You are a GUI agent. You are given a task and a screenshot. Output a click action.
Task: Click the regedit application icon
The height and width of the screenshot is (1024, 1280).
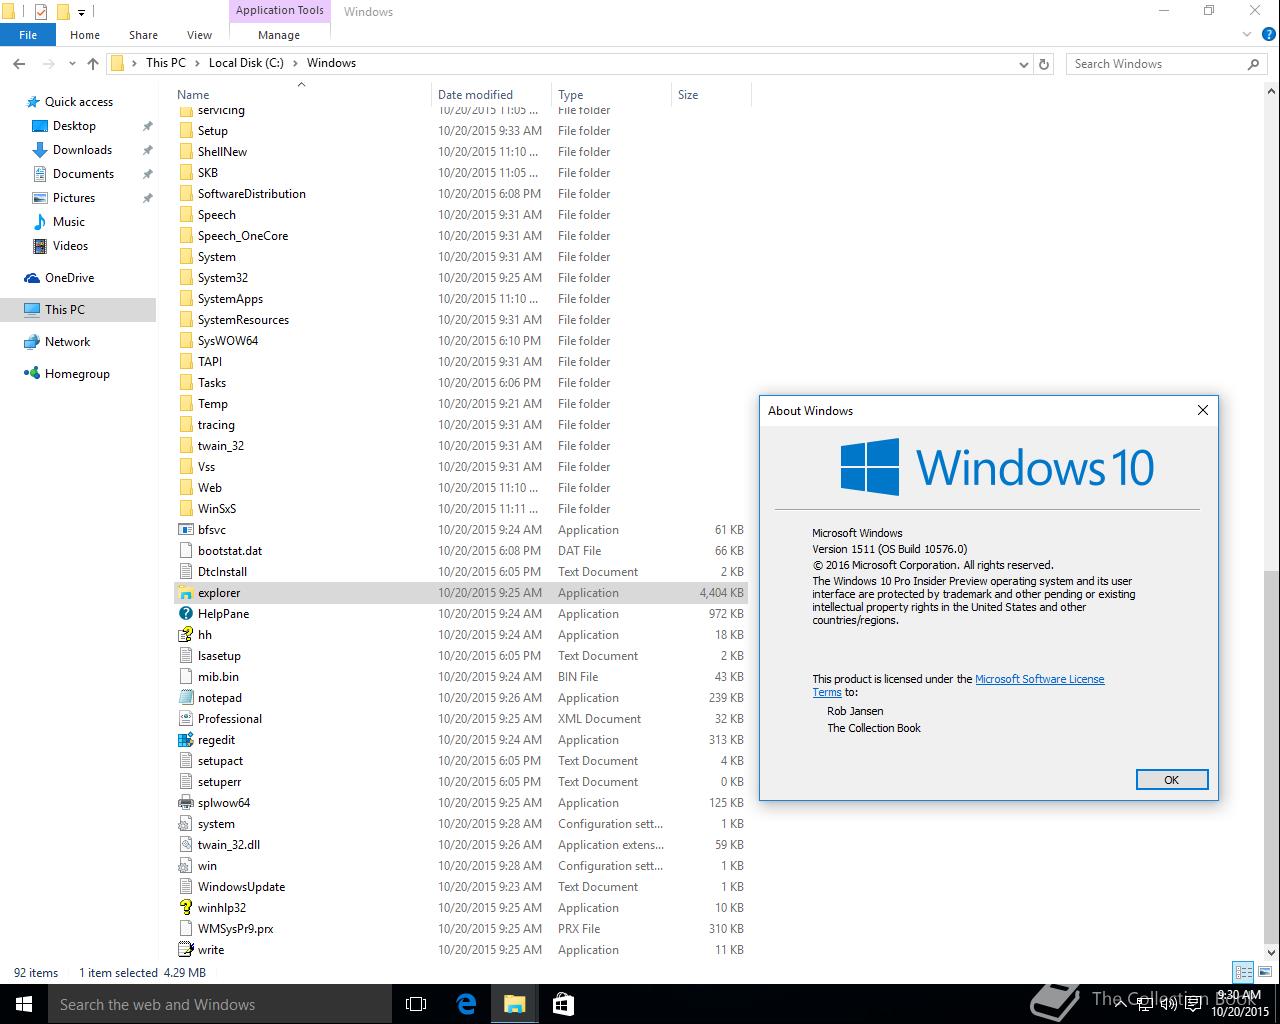tap(185, 740)
